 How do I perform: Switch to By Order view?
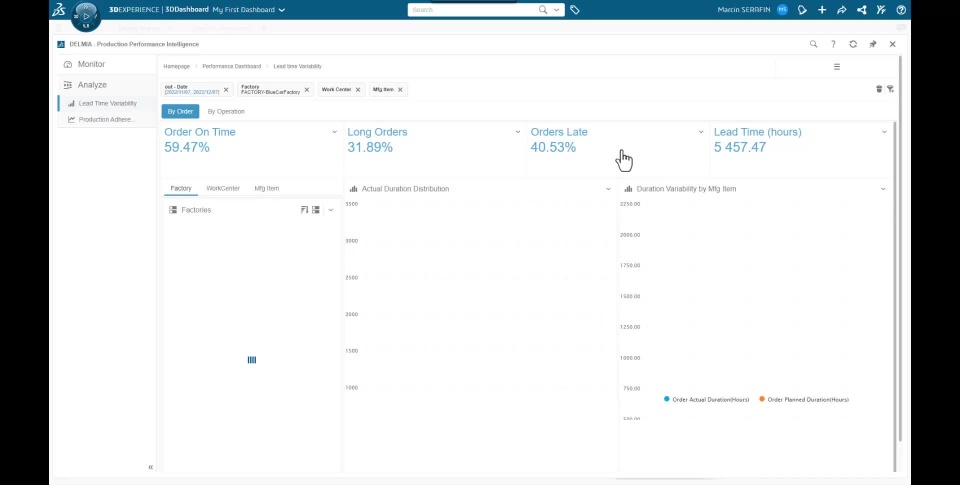tap(180, 111)
